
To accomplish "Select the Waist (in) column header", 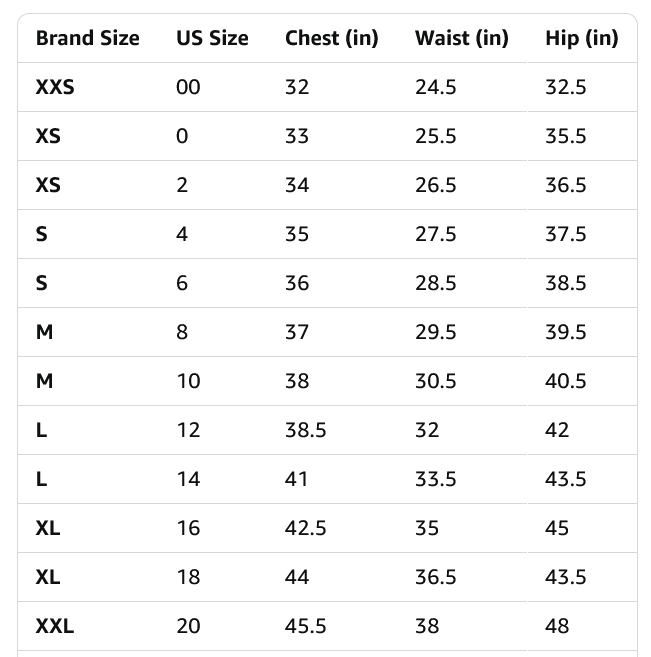I will click(x=461, y=39).
